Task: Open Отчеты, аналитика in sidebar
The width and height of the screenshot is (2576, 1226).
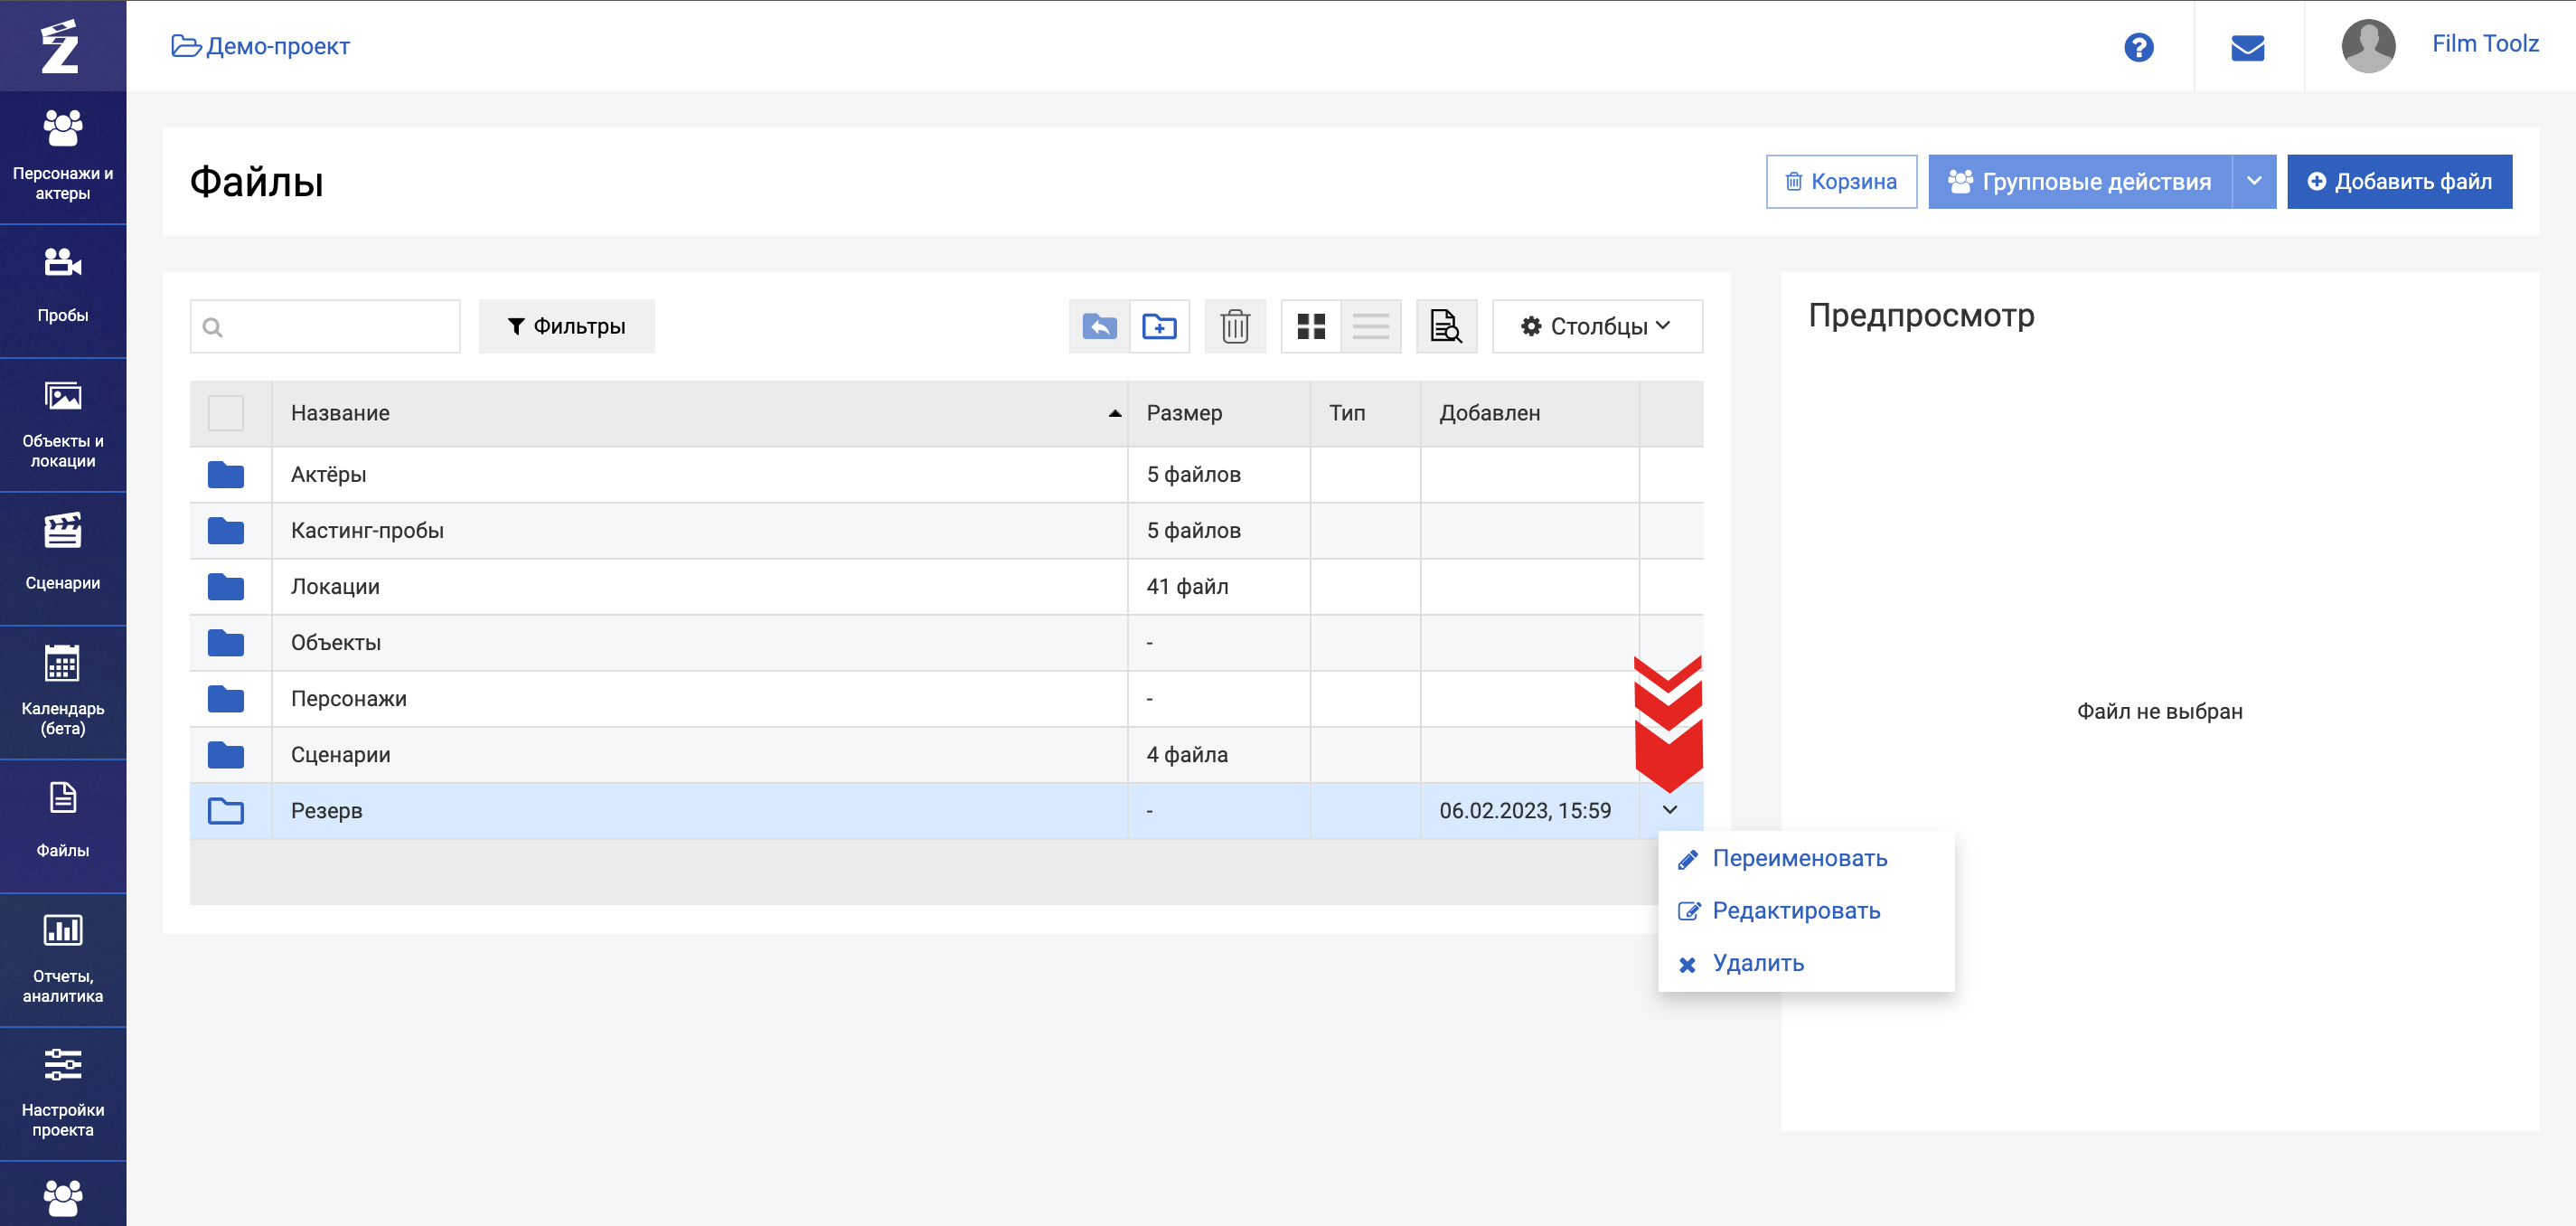Action: 63,960
